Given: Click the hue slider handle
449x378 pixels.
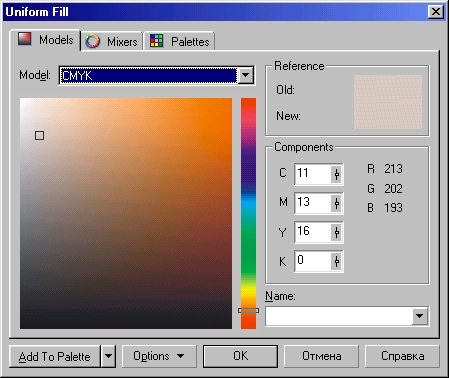Looking at the screenshot, I should click(x=248, y=310).
